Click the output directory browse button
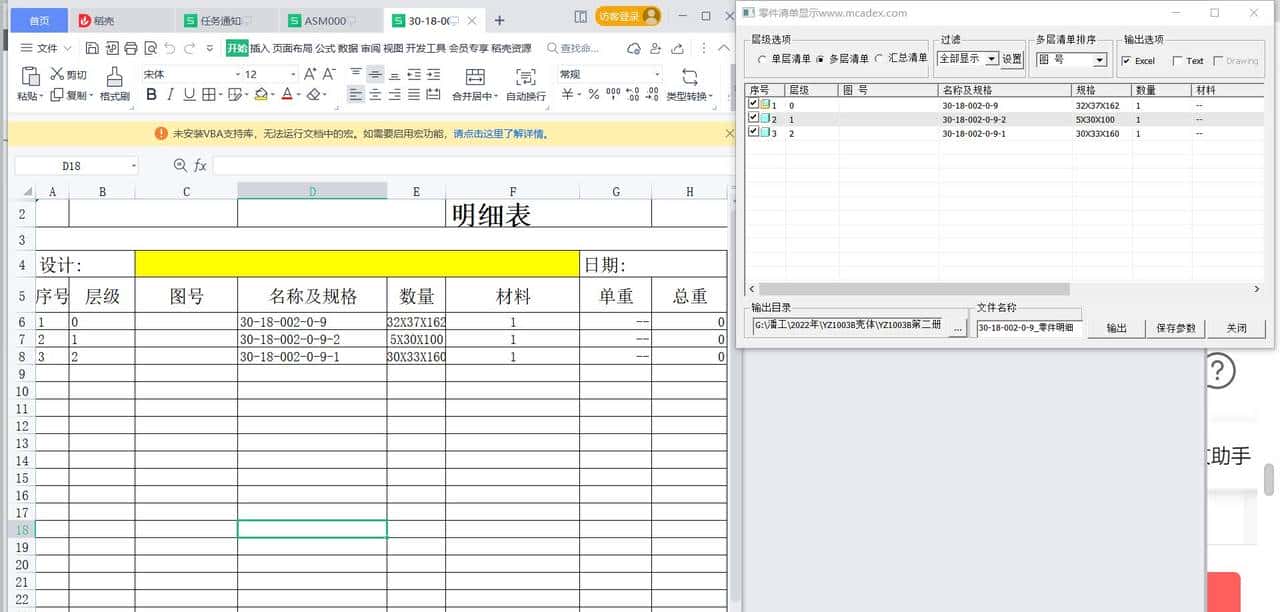 (957, 328)
